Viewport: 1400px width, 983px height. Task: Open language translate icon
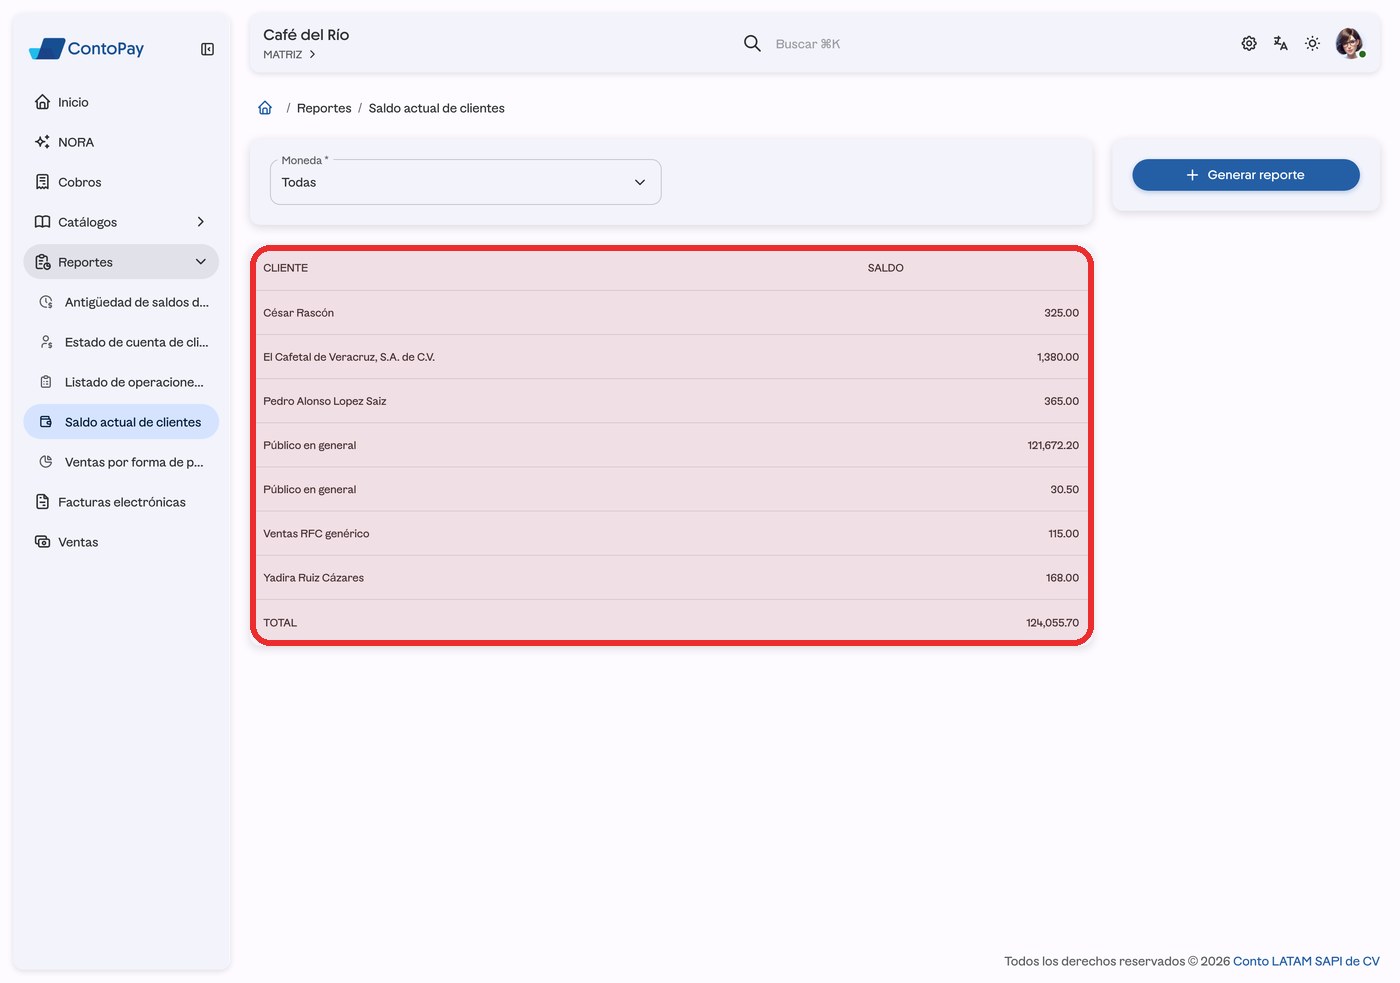click(1281, 43)
